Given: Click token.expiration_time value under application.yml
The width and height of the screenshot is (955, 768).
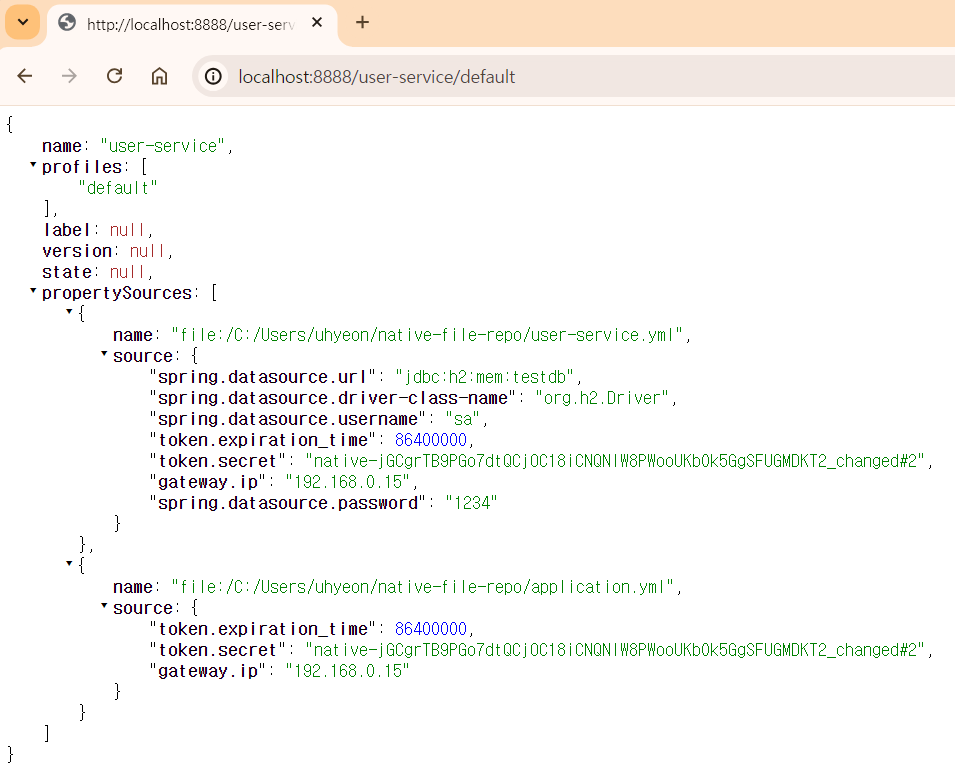Looking at the screenshot, I should pyautogui.click(x=431, y=629).
